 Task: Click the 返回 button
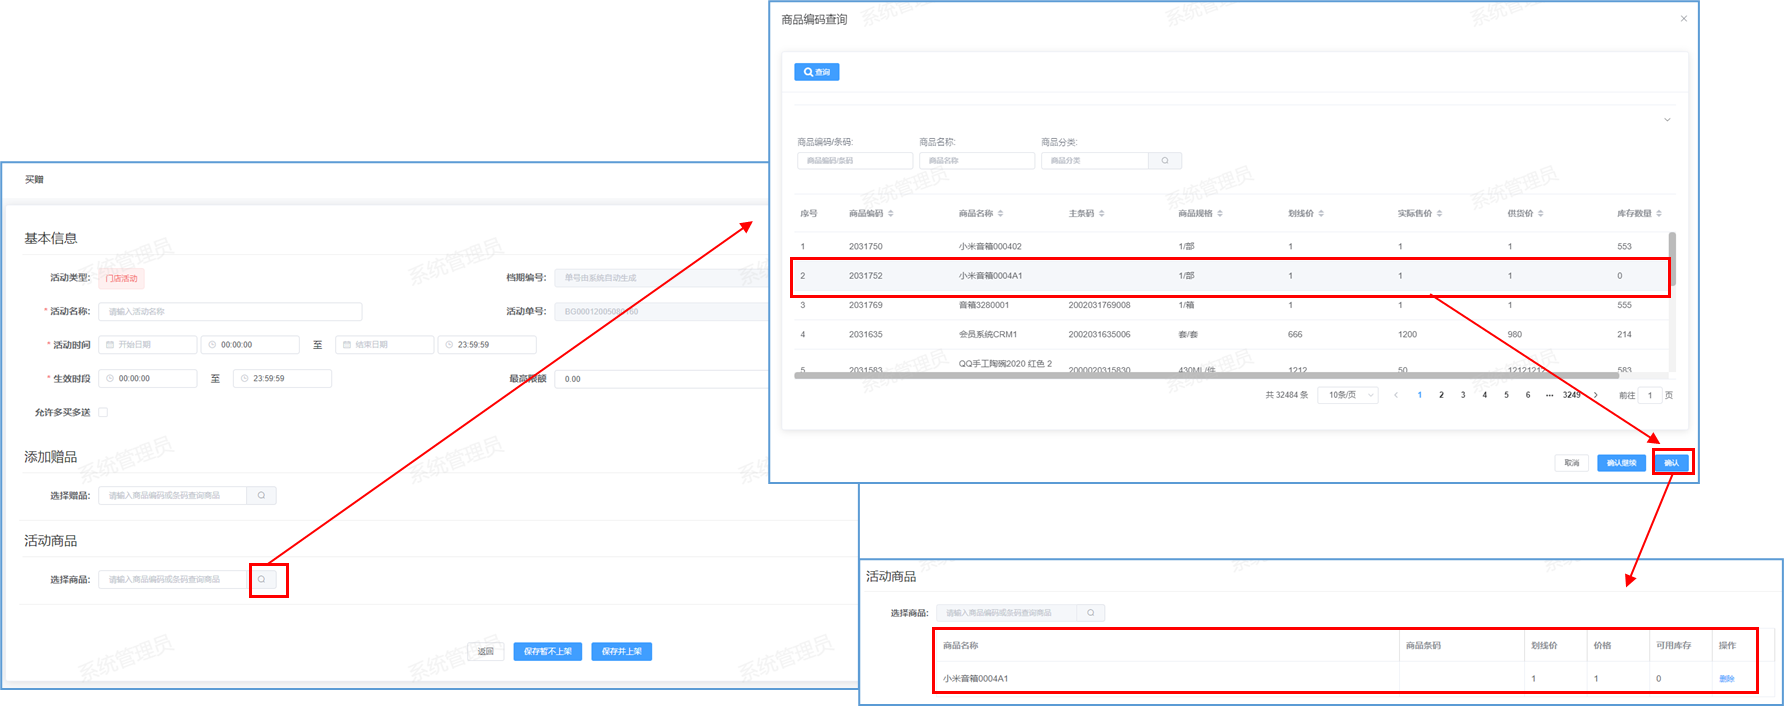coord(486,651)
